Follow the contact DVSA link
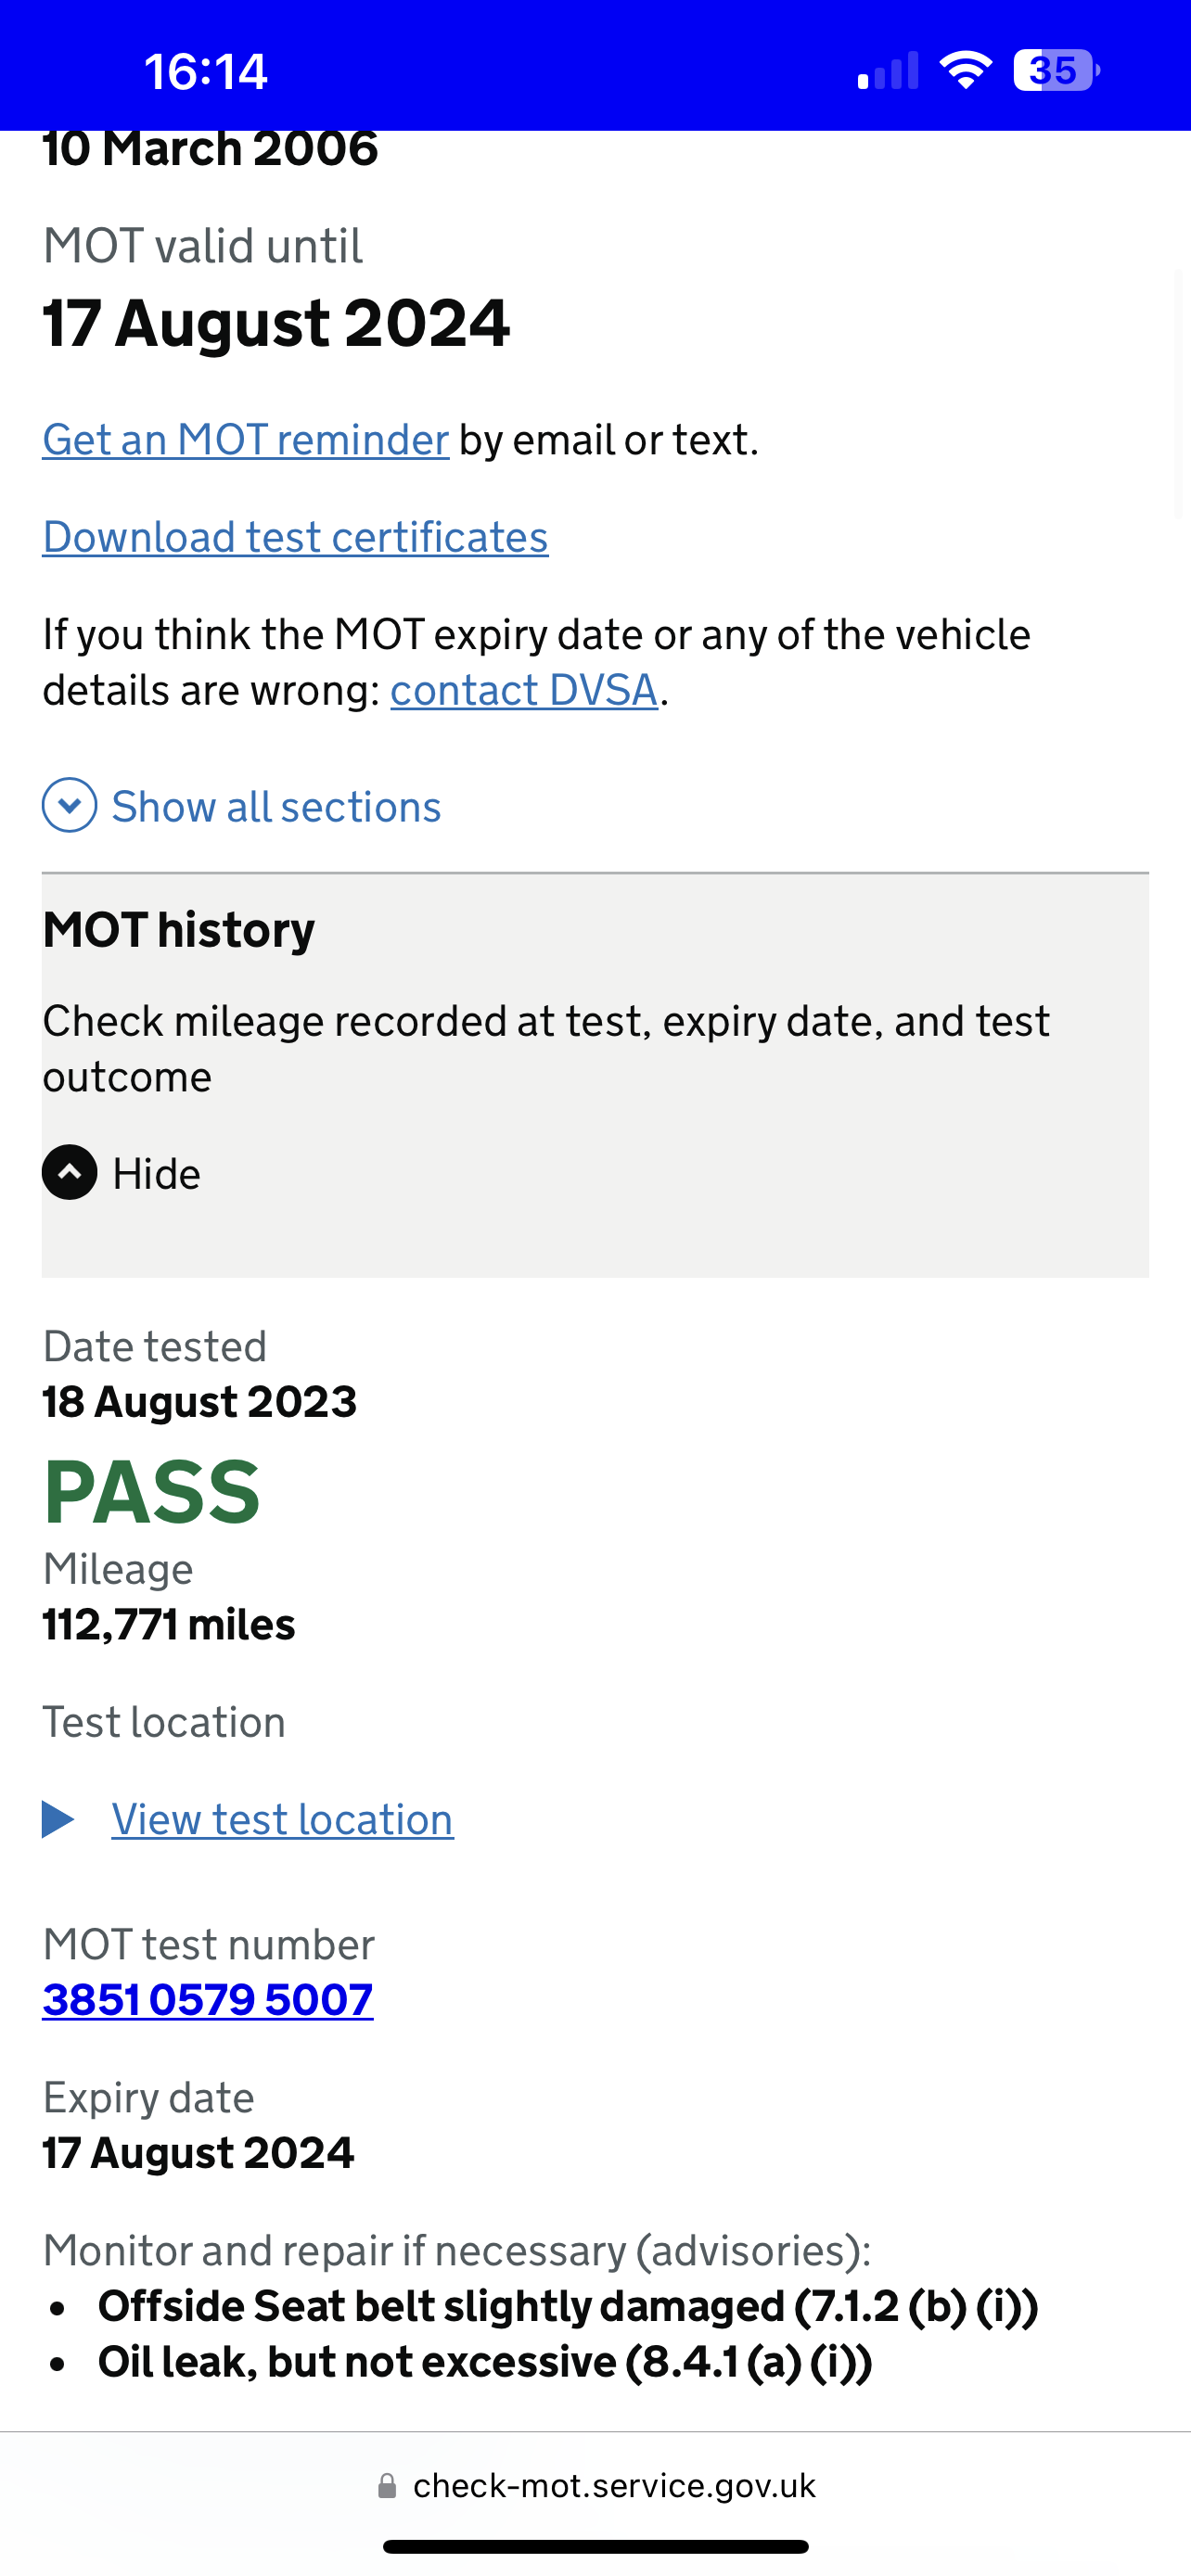The width and height of the screenshot is (1191, 2576). 524,690
